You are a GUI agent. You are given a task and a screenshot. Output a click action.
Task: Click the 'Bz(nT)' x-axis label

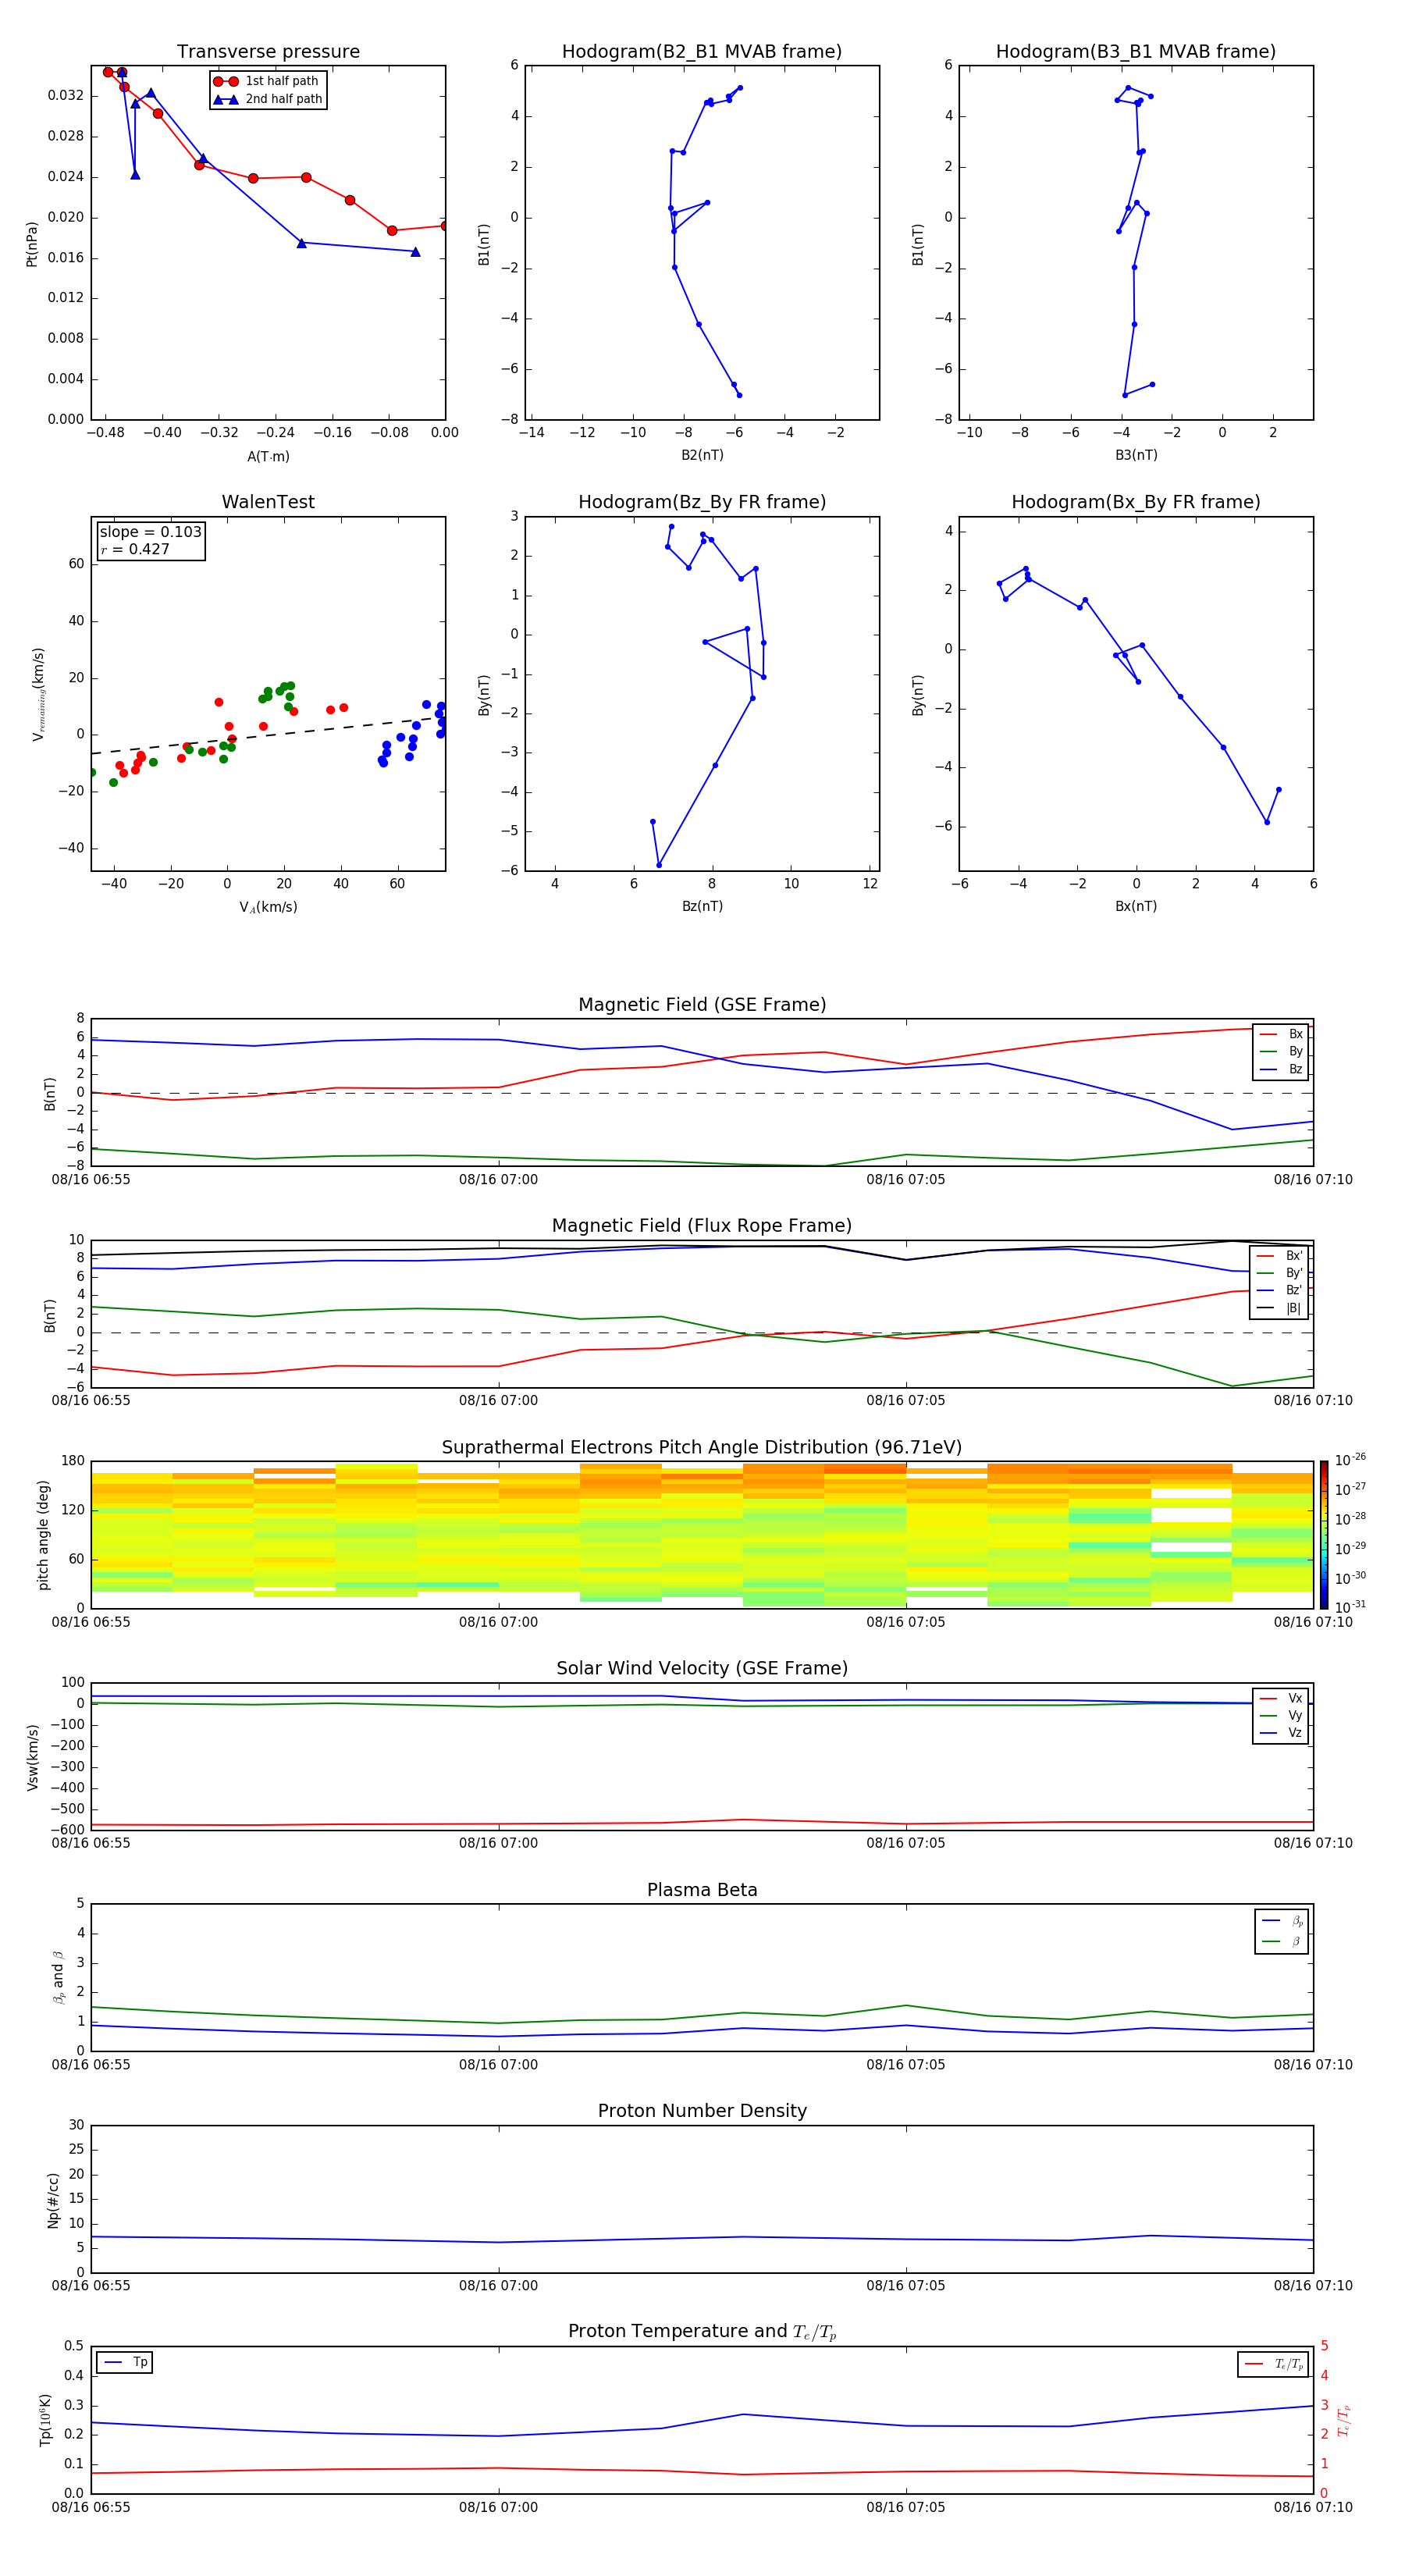(x=702, y=906)
